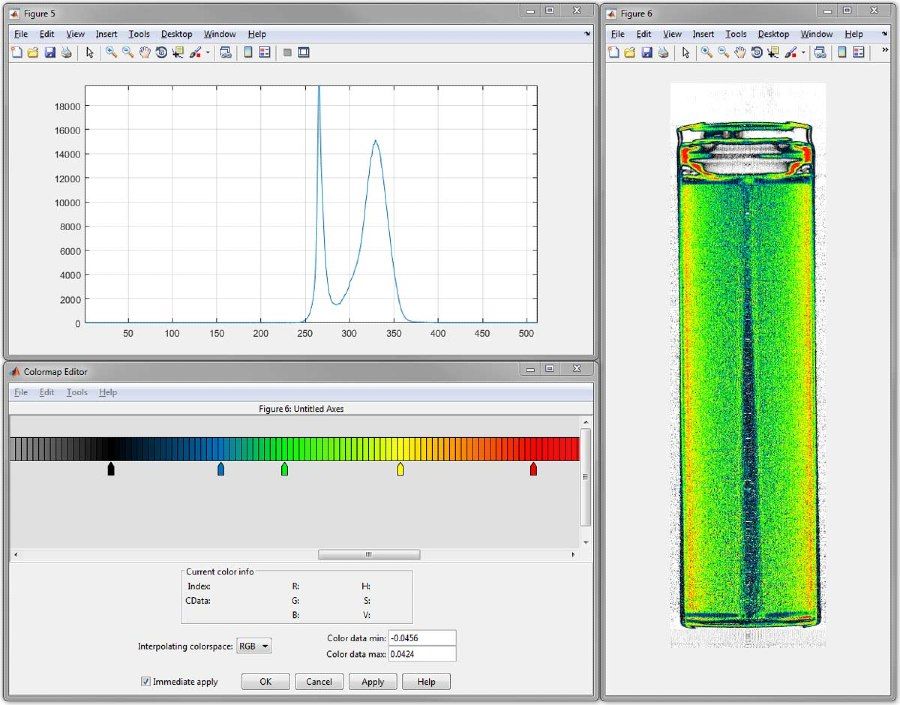Activate the Pan hand tool in Figure 5
The image size is (900, 705).
144,53
